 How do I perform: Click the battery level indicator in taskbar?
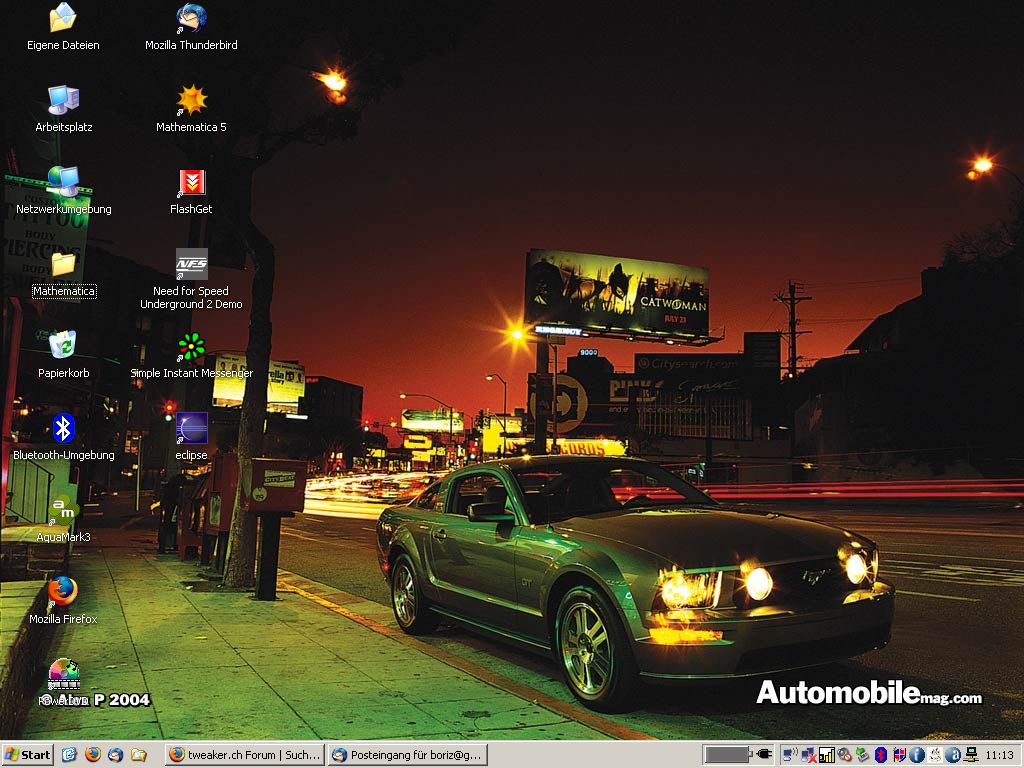point(729,755)
